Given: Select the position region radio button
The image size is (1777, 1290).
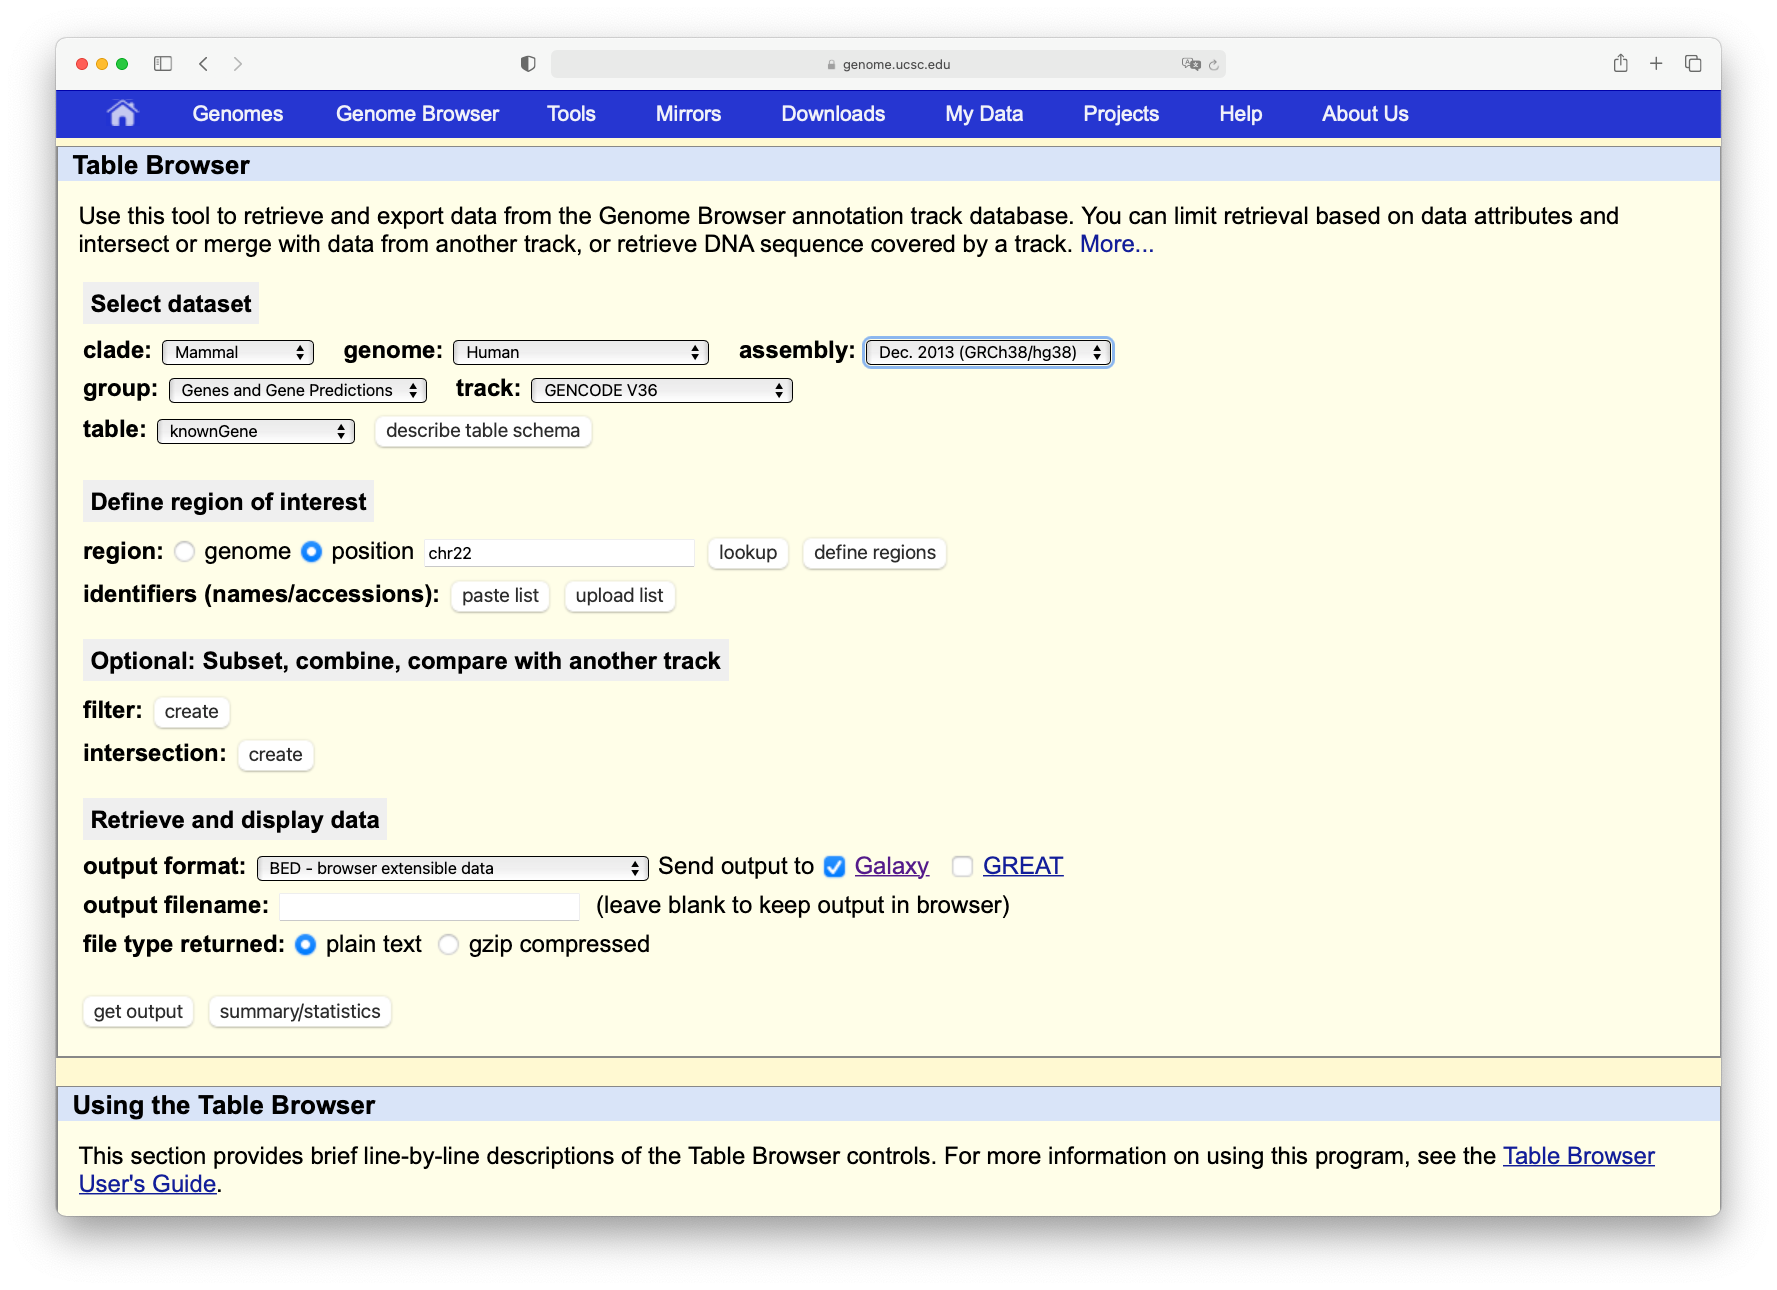Looking at the screenshot, I should [x=311, y=552].
